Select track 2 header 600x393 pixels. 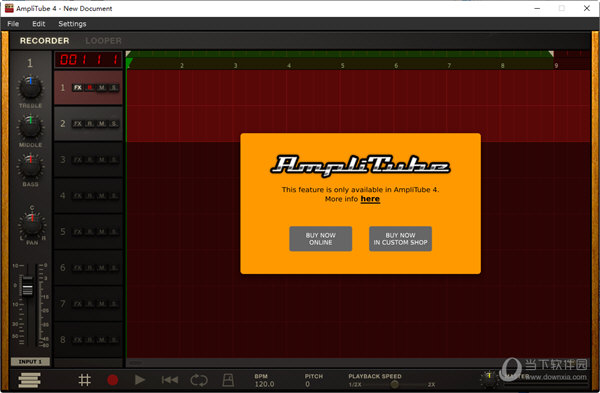[88, 124]
